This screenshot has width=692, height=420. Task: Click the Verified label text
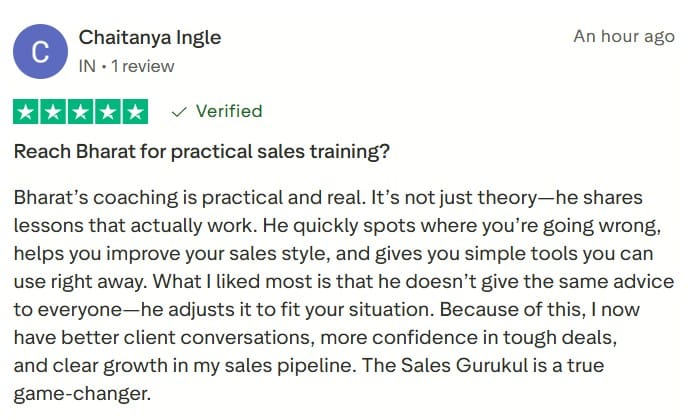229,111
